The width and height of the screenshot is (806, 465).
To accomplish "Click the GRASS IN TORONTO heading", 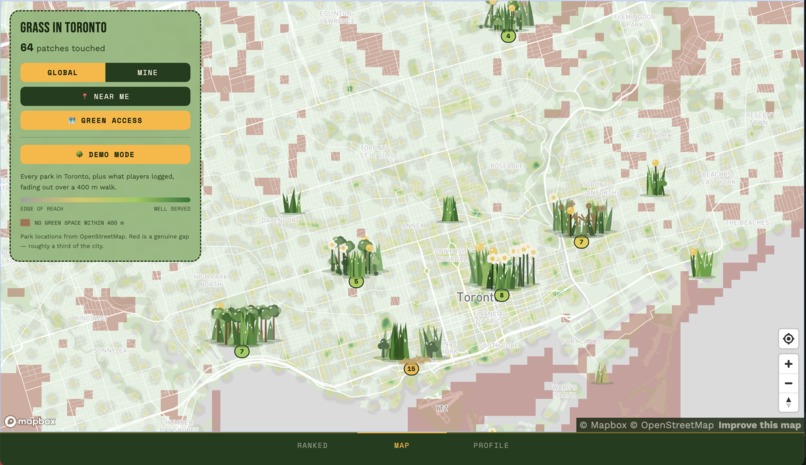I will 63,27.
